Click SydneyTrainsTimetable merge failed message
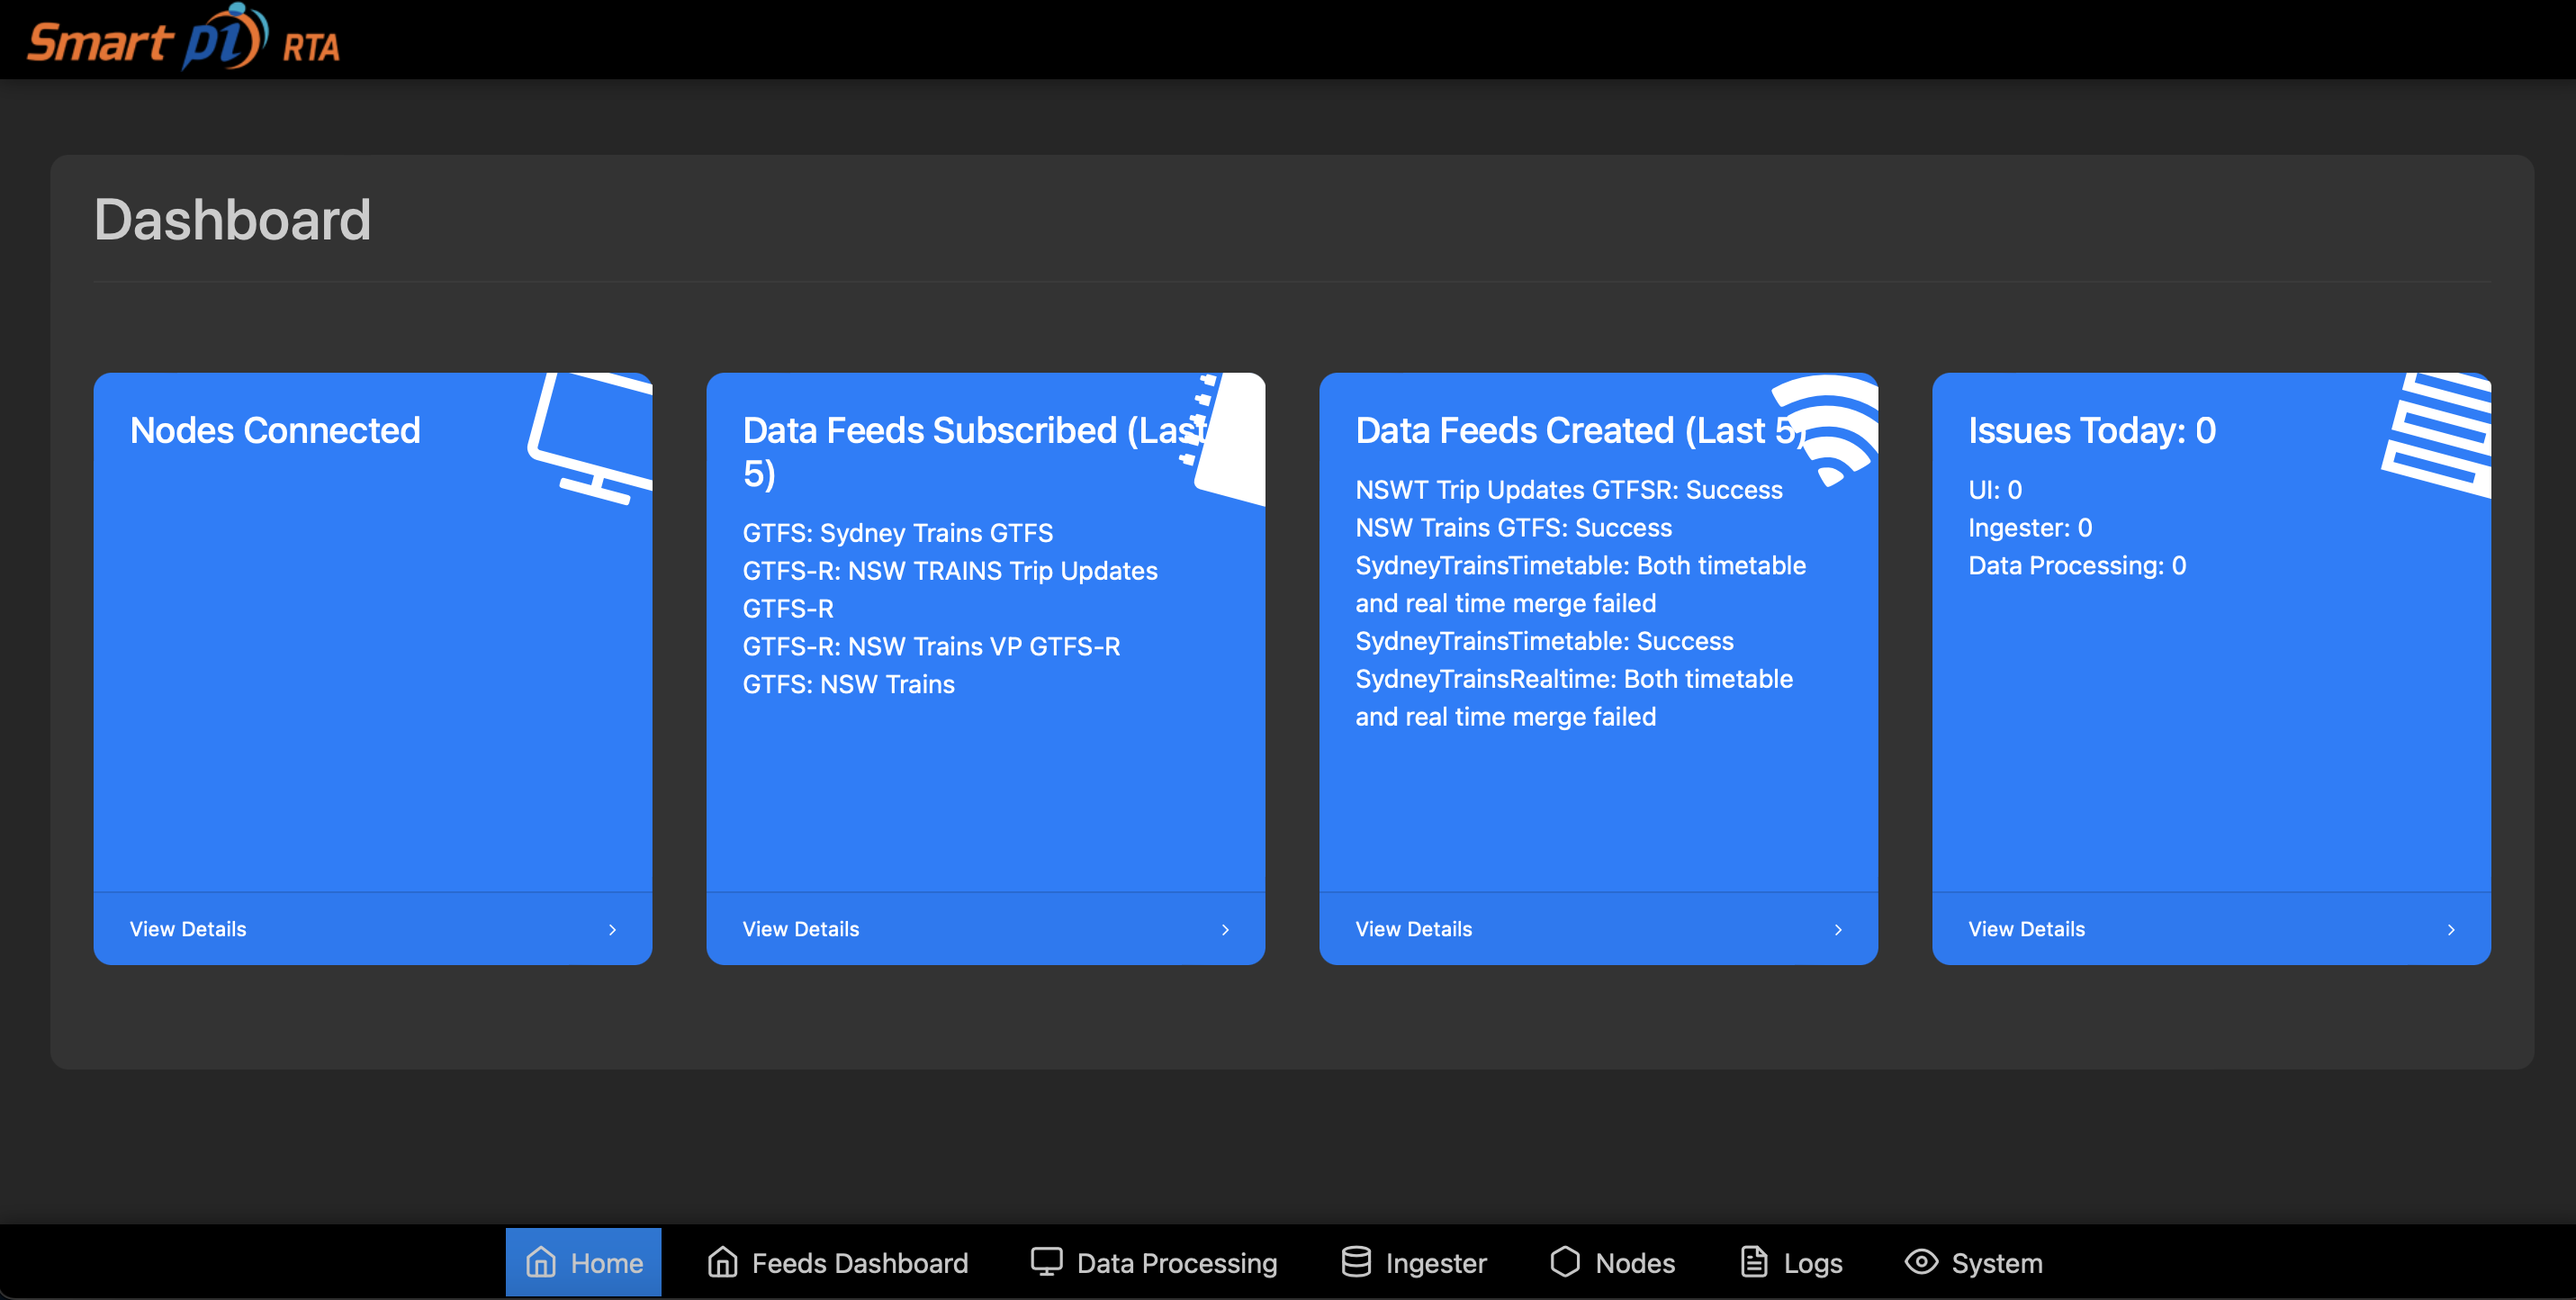Screen dimensions: 2576x1300 [1581, 585]
